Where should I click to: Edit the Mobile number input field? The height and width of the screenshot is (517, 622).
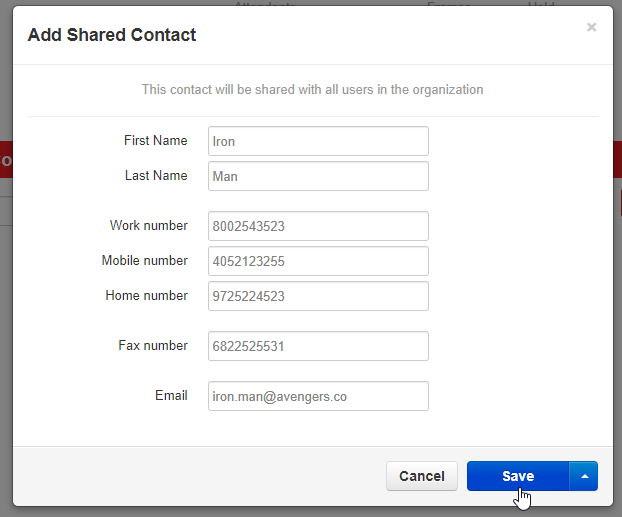318,261
